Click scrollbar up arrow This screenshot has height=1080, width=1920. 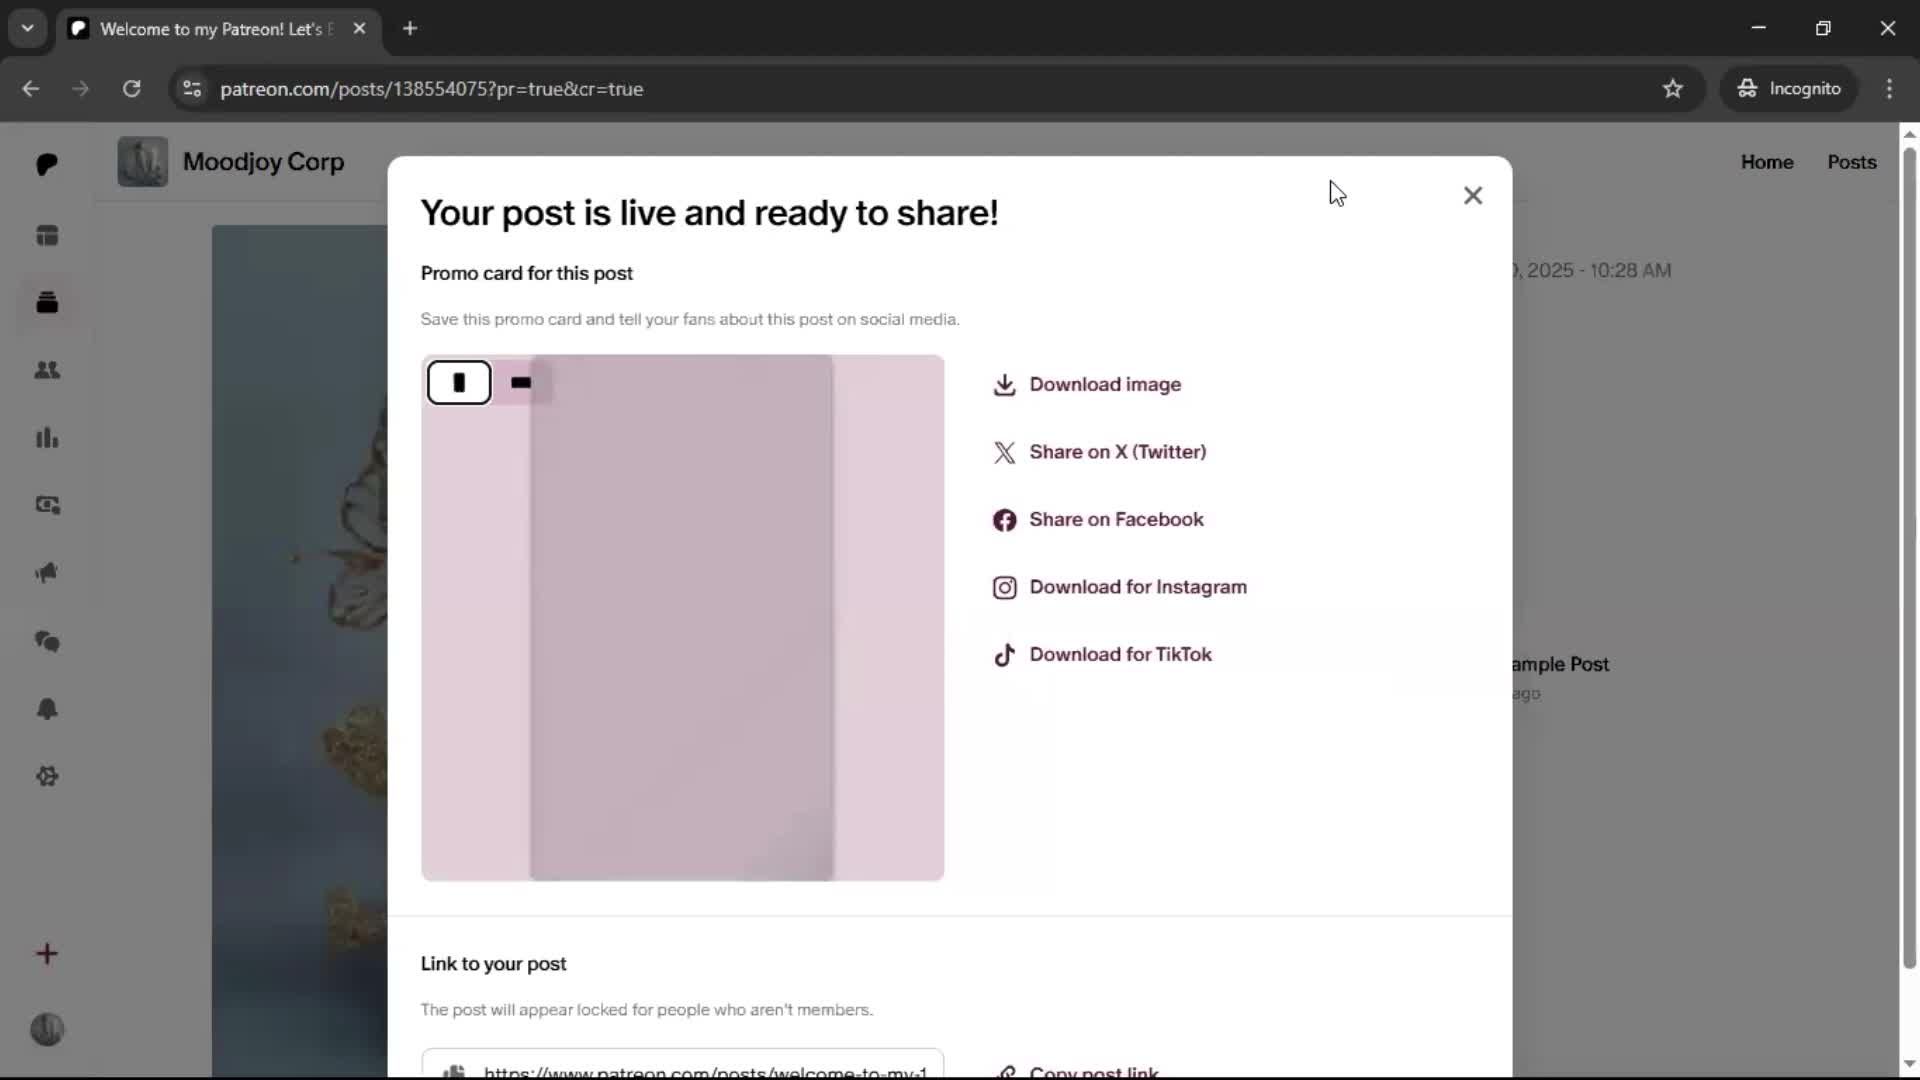[x=1909, y=133]
